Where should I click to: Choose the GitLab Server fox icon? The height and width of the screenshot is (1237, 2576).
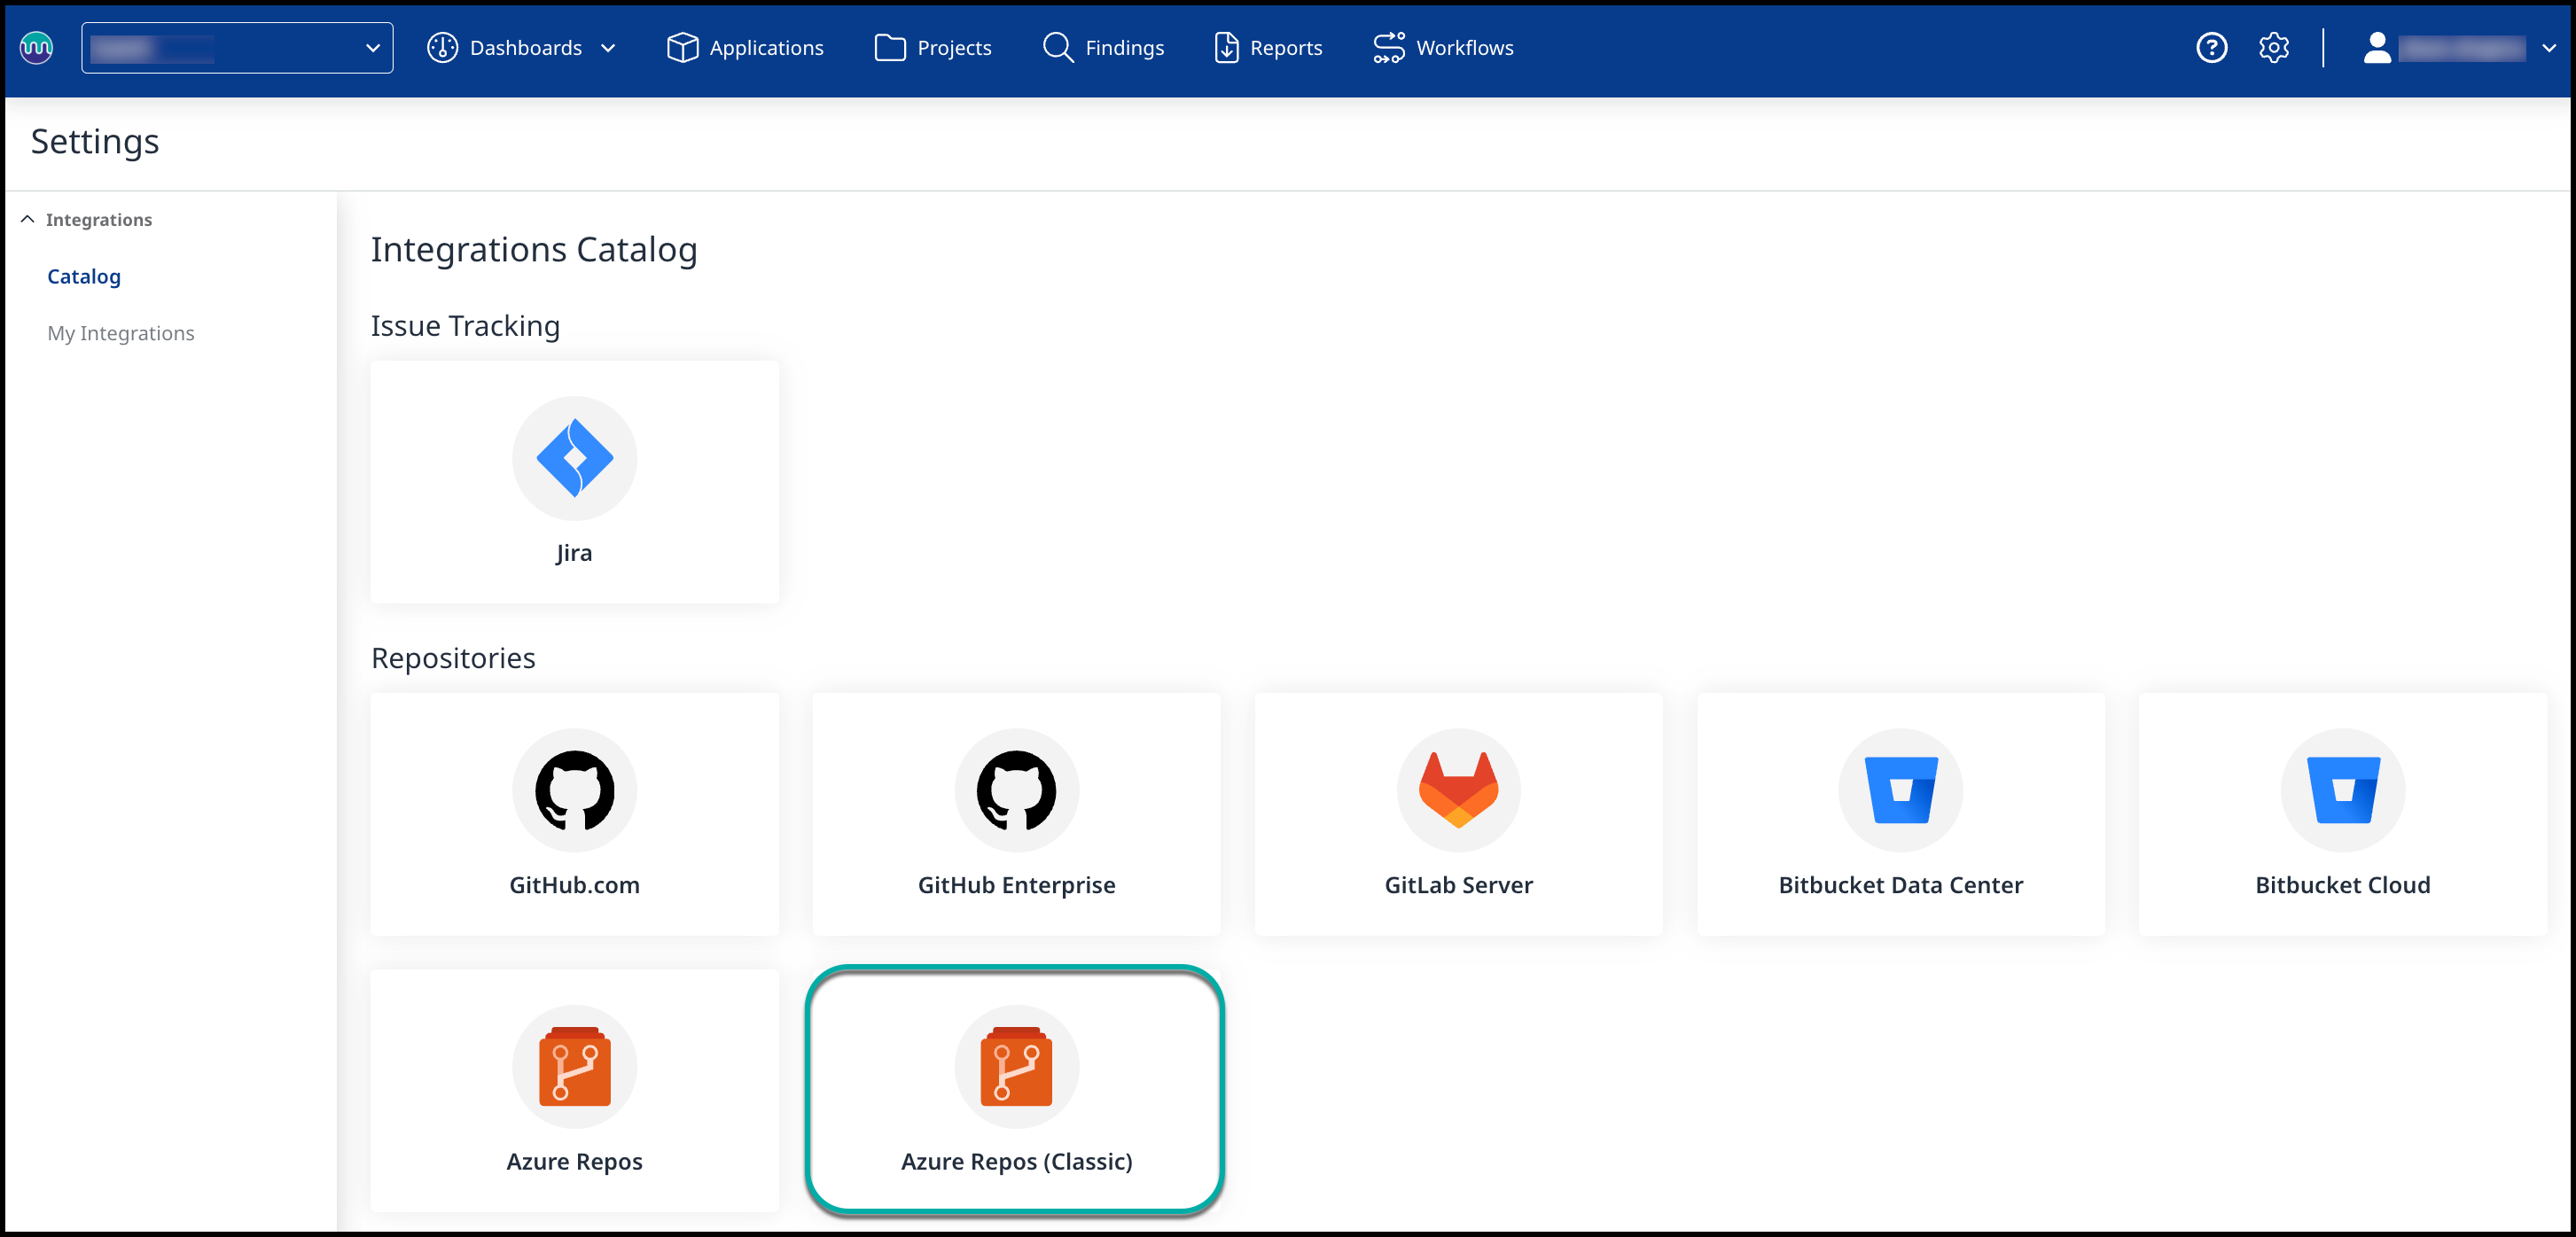pos(1458,790)
